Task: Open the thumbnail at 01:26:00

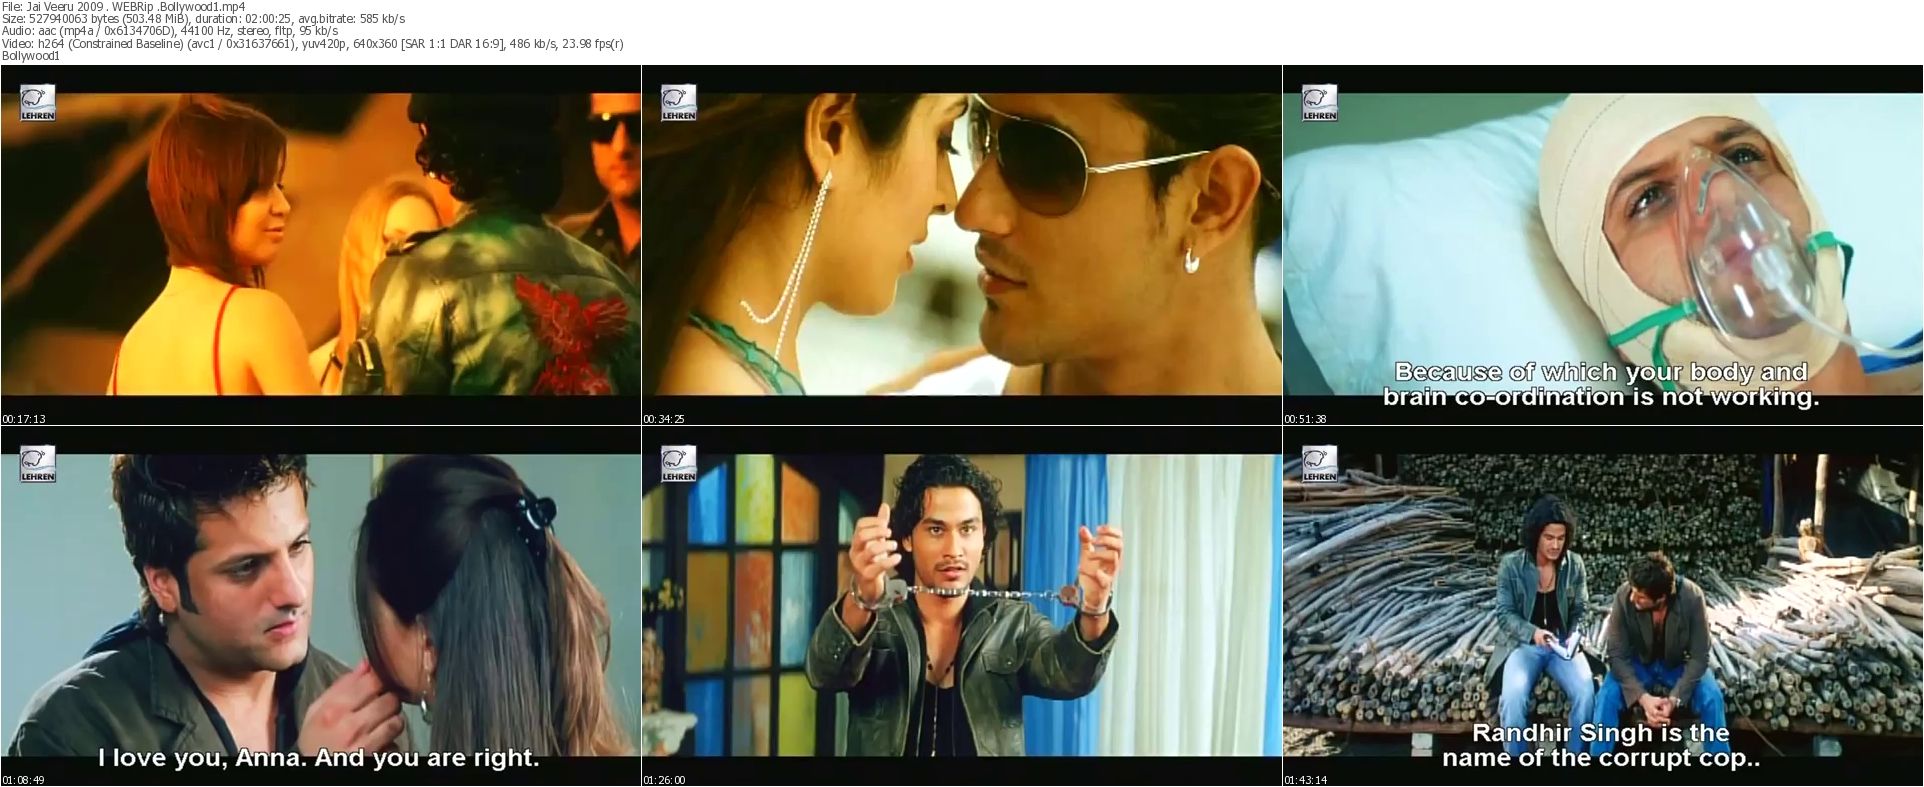Action: [961, 606]
